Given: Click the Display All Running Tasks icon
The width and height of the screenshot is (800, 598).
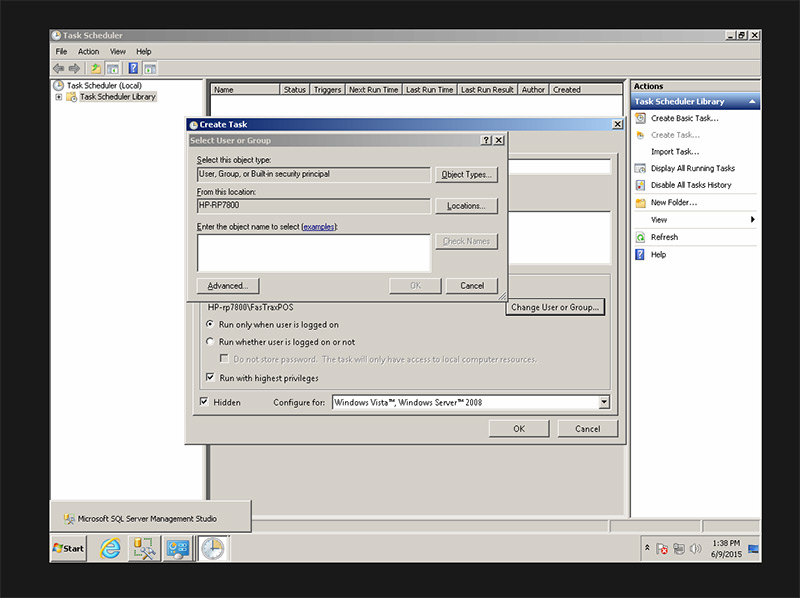Looking at the screenshot, I should pos(640,168).
